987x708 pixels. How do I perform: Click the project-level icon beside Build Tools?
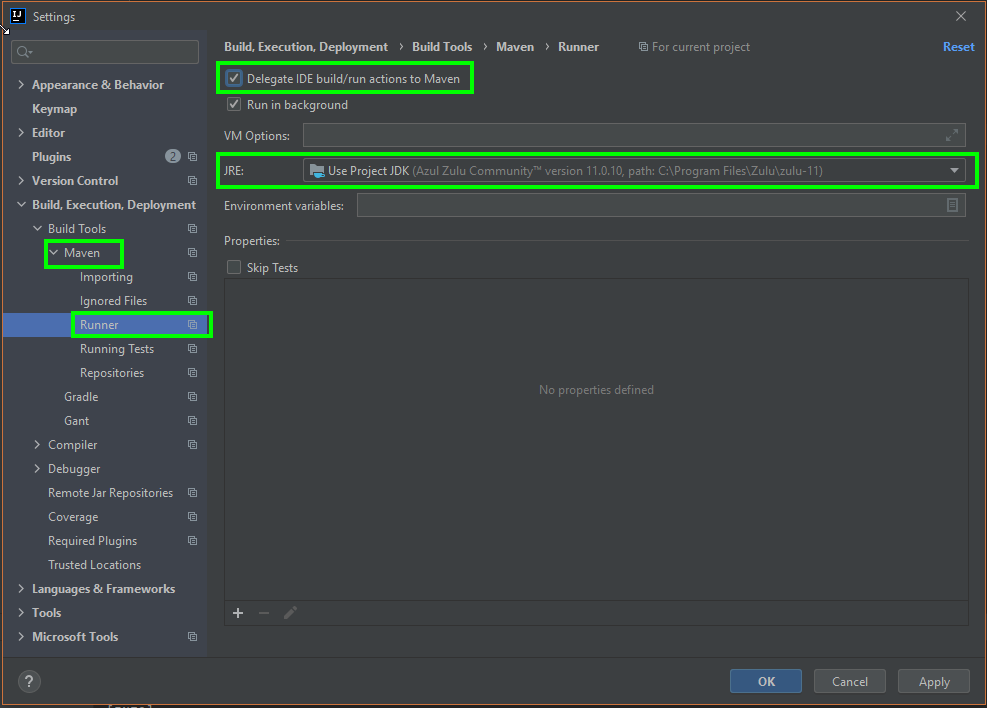193,228
